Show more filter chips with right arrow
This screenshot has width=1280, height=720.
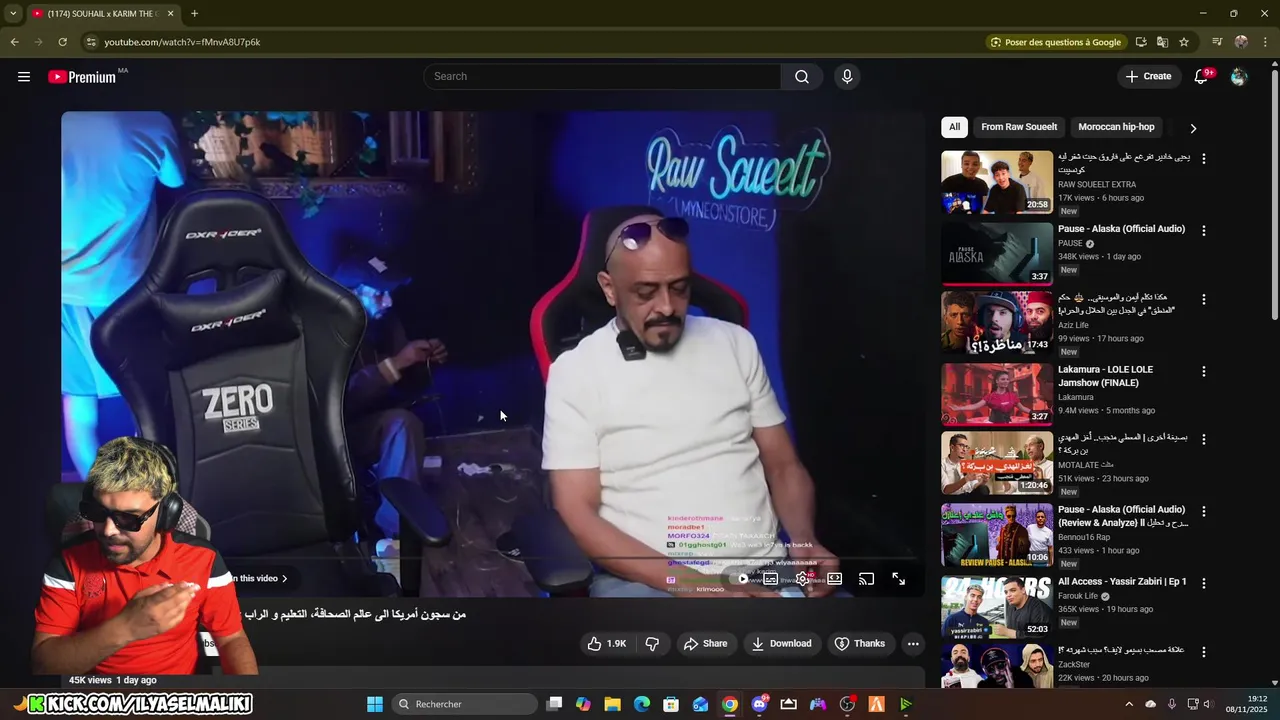[1193, 128]
